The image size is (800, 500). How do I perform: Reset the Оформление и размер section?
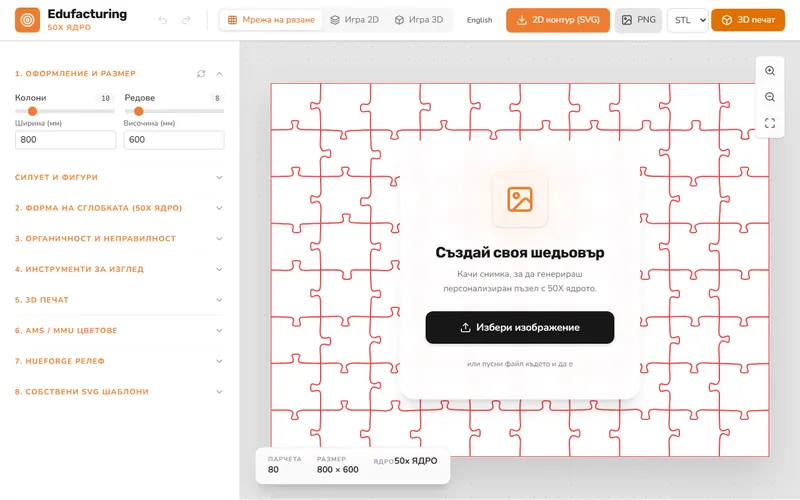(201, 74)
